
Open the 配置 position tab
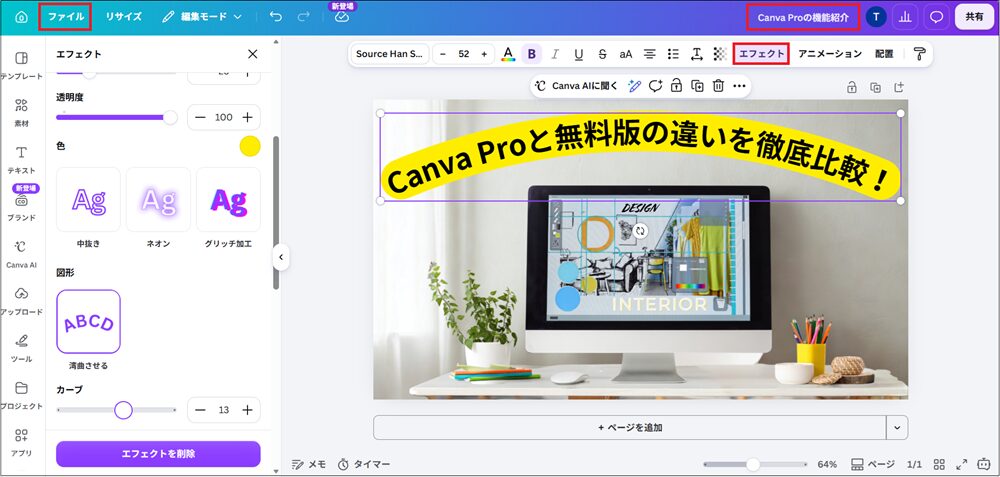[884, 54]
